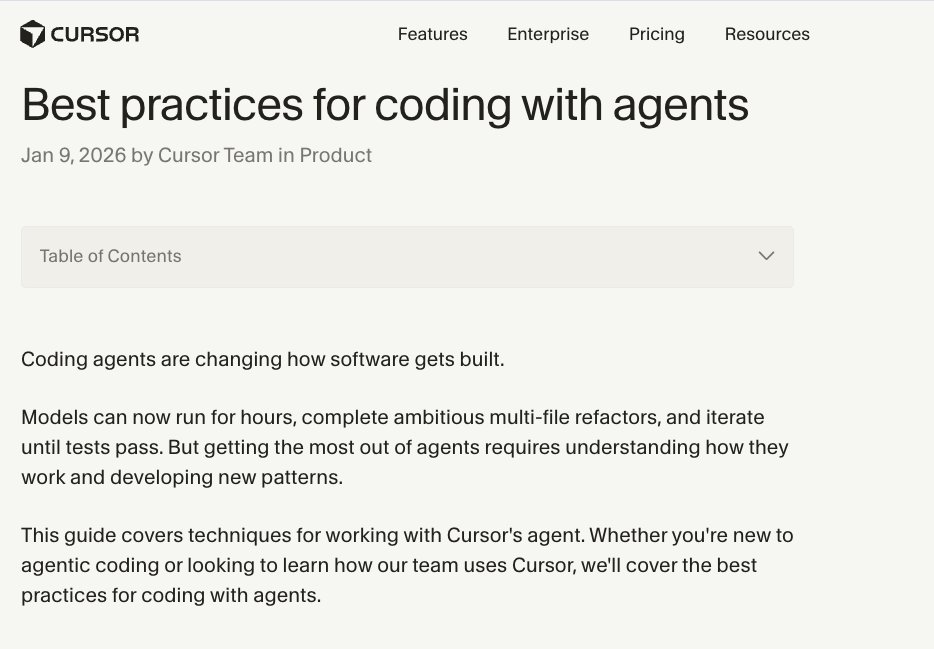Click the chevron on the Table of Contents bar

click(x=766, y=256)
